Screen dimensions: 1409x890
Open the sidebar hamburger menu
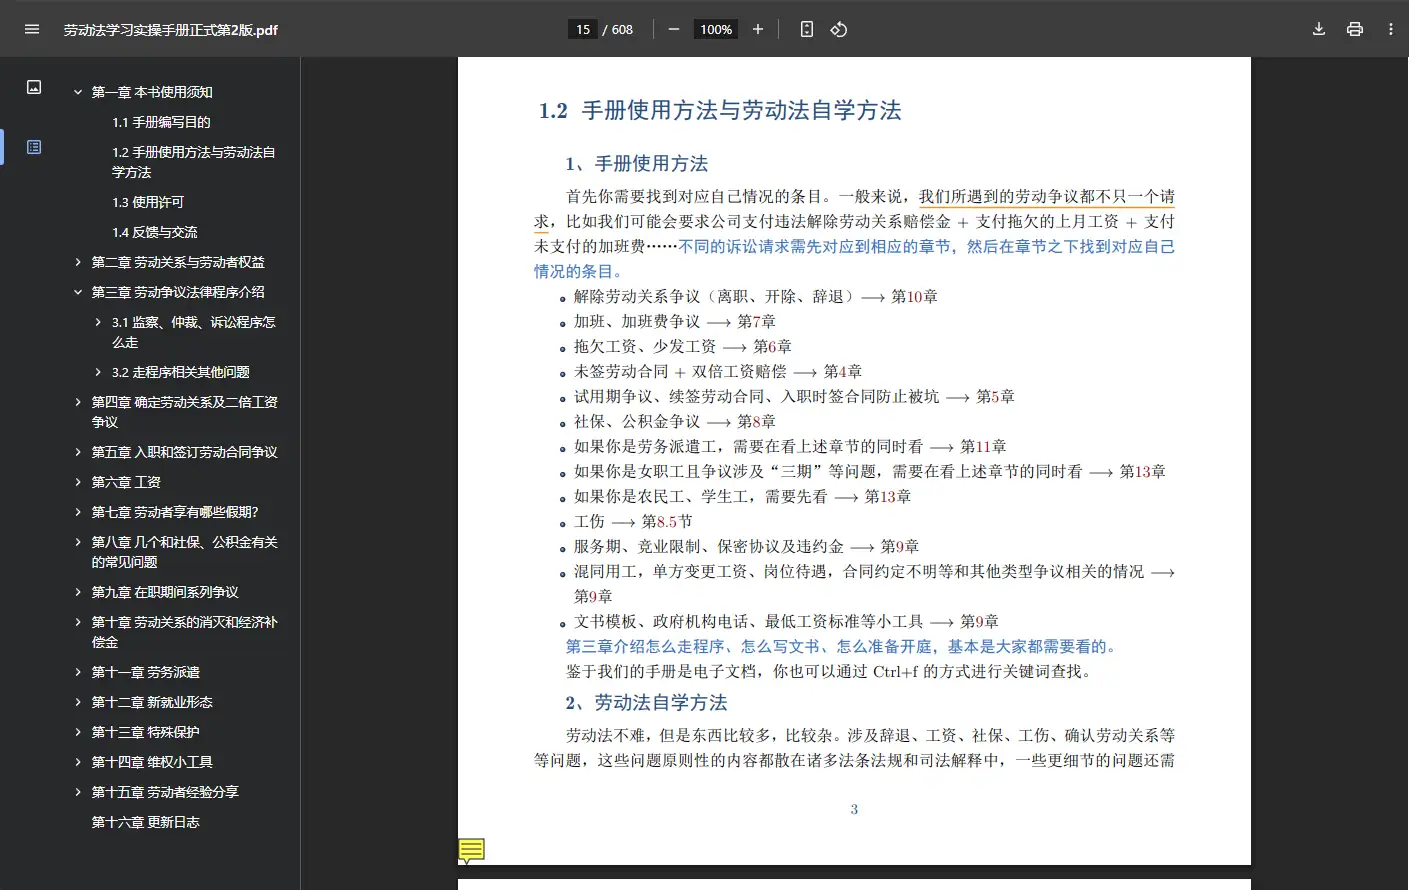(x=31, y=29)
